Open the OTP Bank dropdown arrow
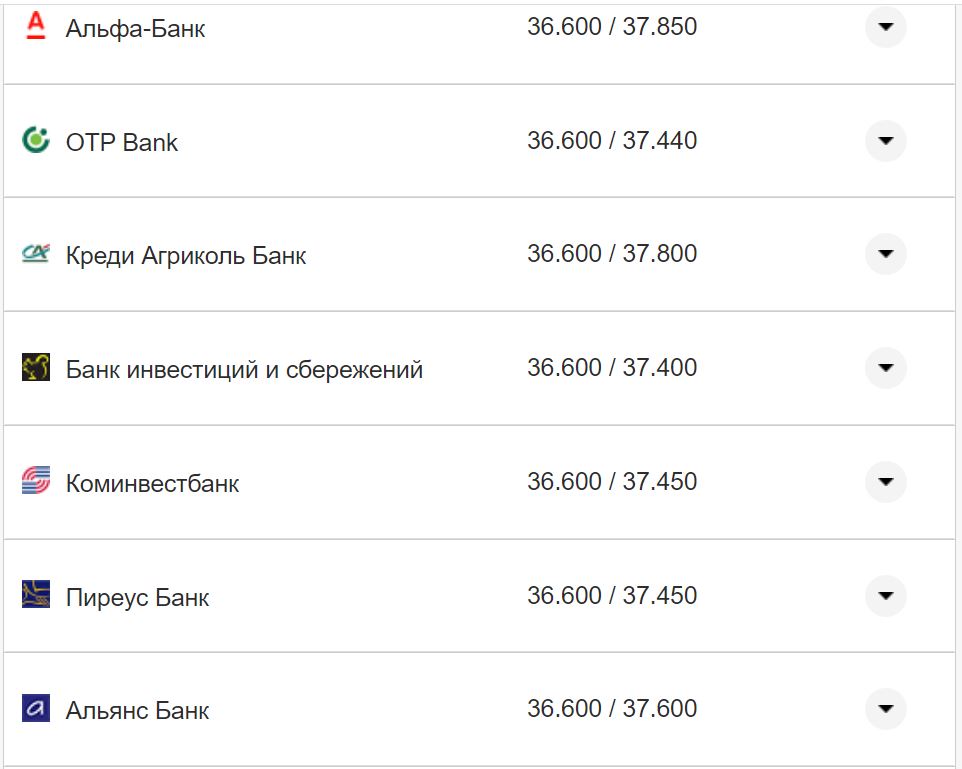 885,141
